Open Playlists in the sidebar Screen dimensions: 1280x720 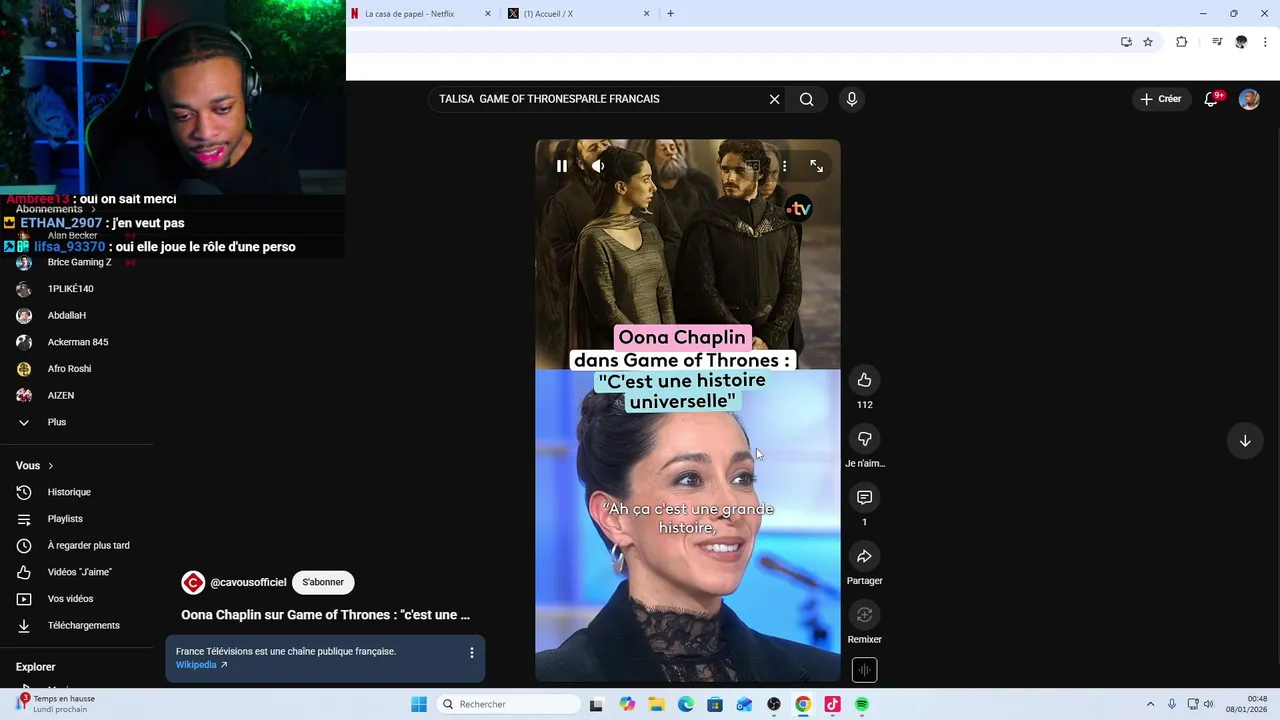click(x=65, y=519)
